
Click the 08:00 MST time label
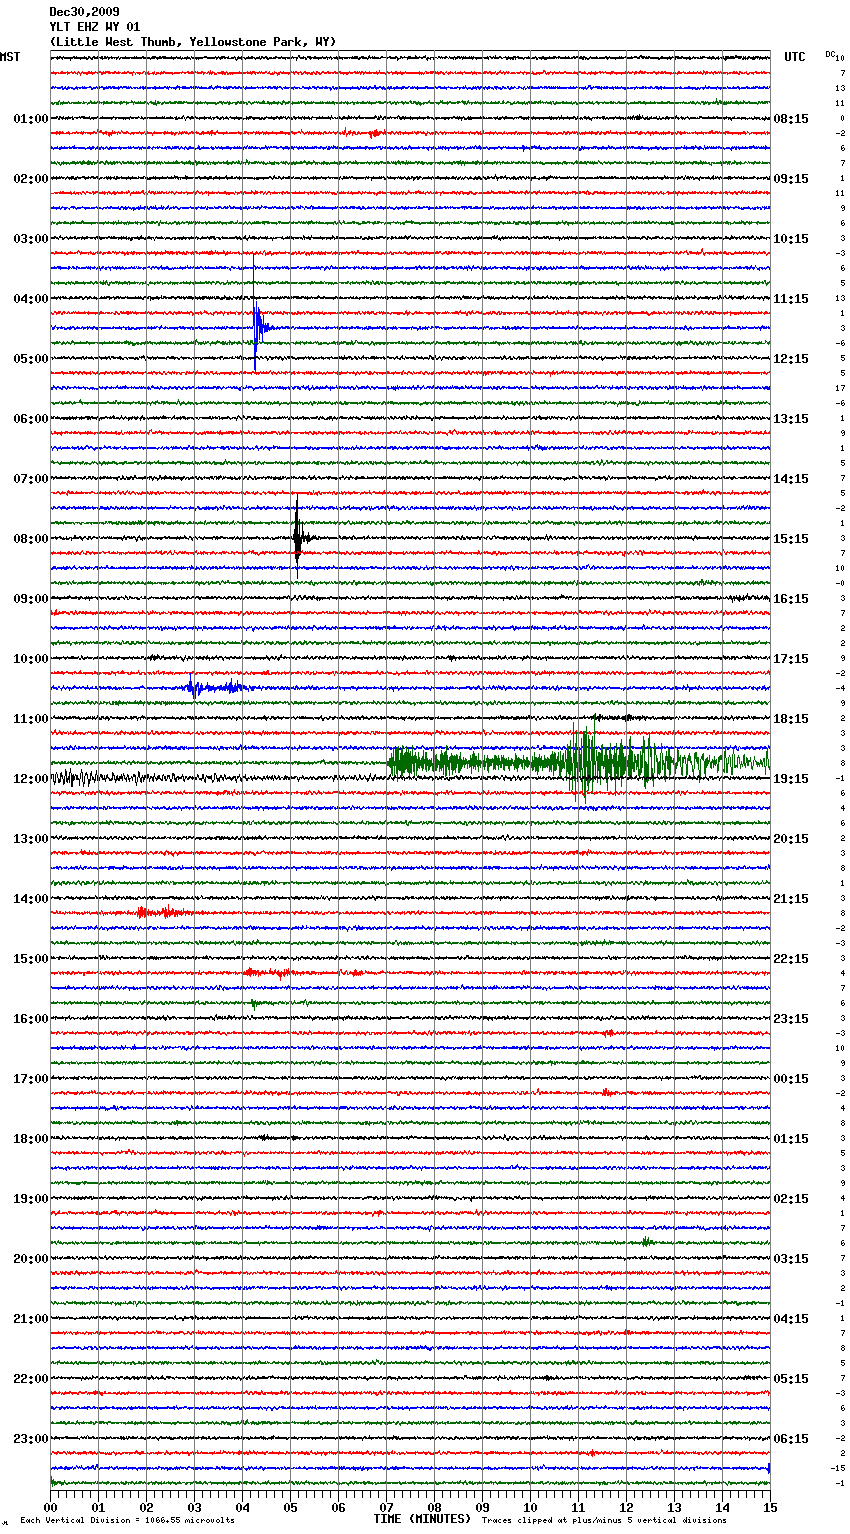(30, 539)
